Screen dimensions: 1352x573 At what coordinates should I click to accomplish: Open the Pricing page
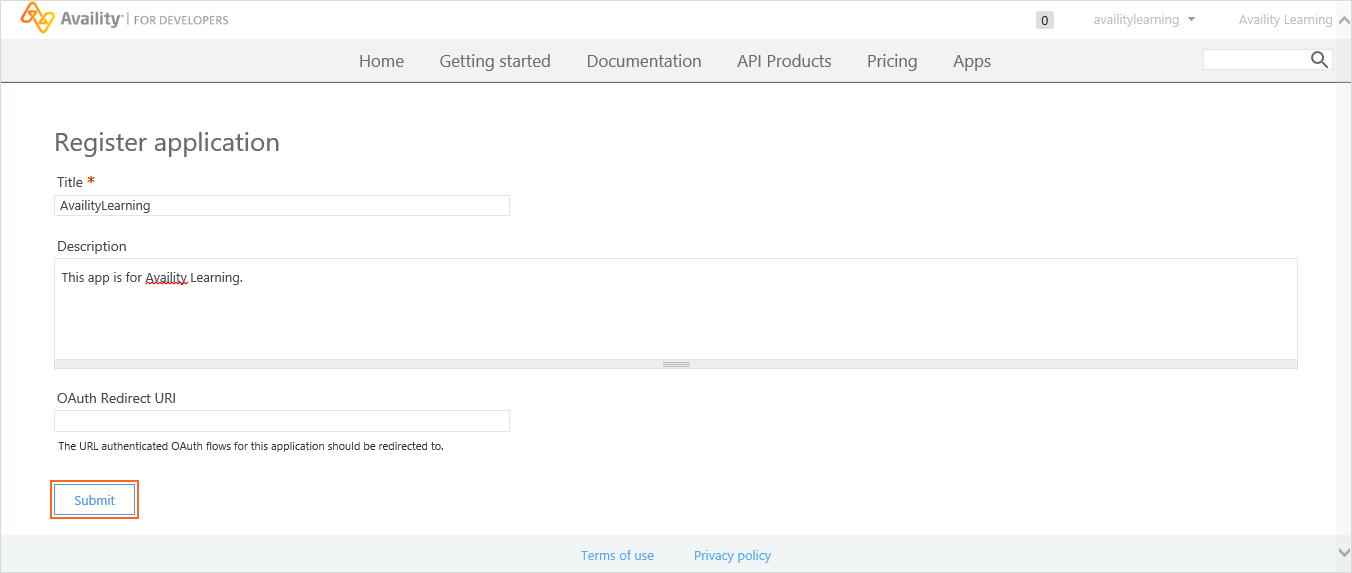[892, 61]
